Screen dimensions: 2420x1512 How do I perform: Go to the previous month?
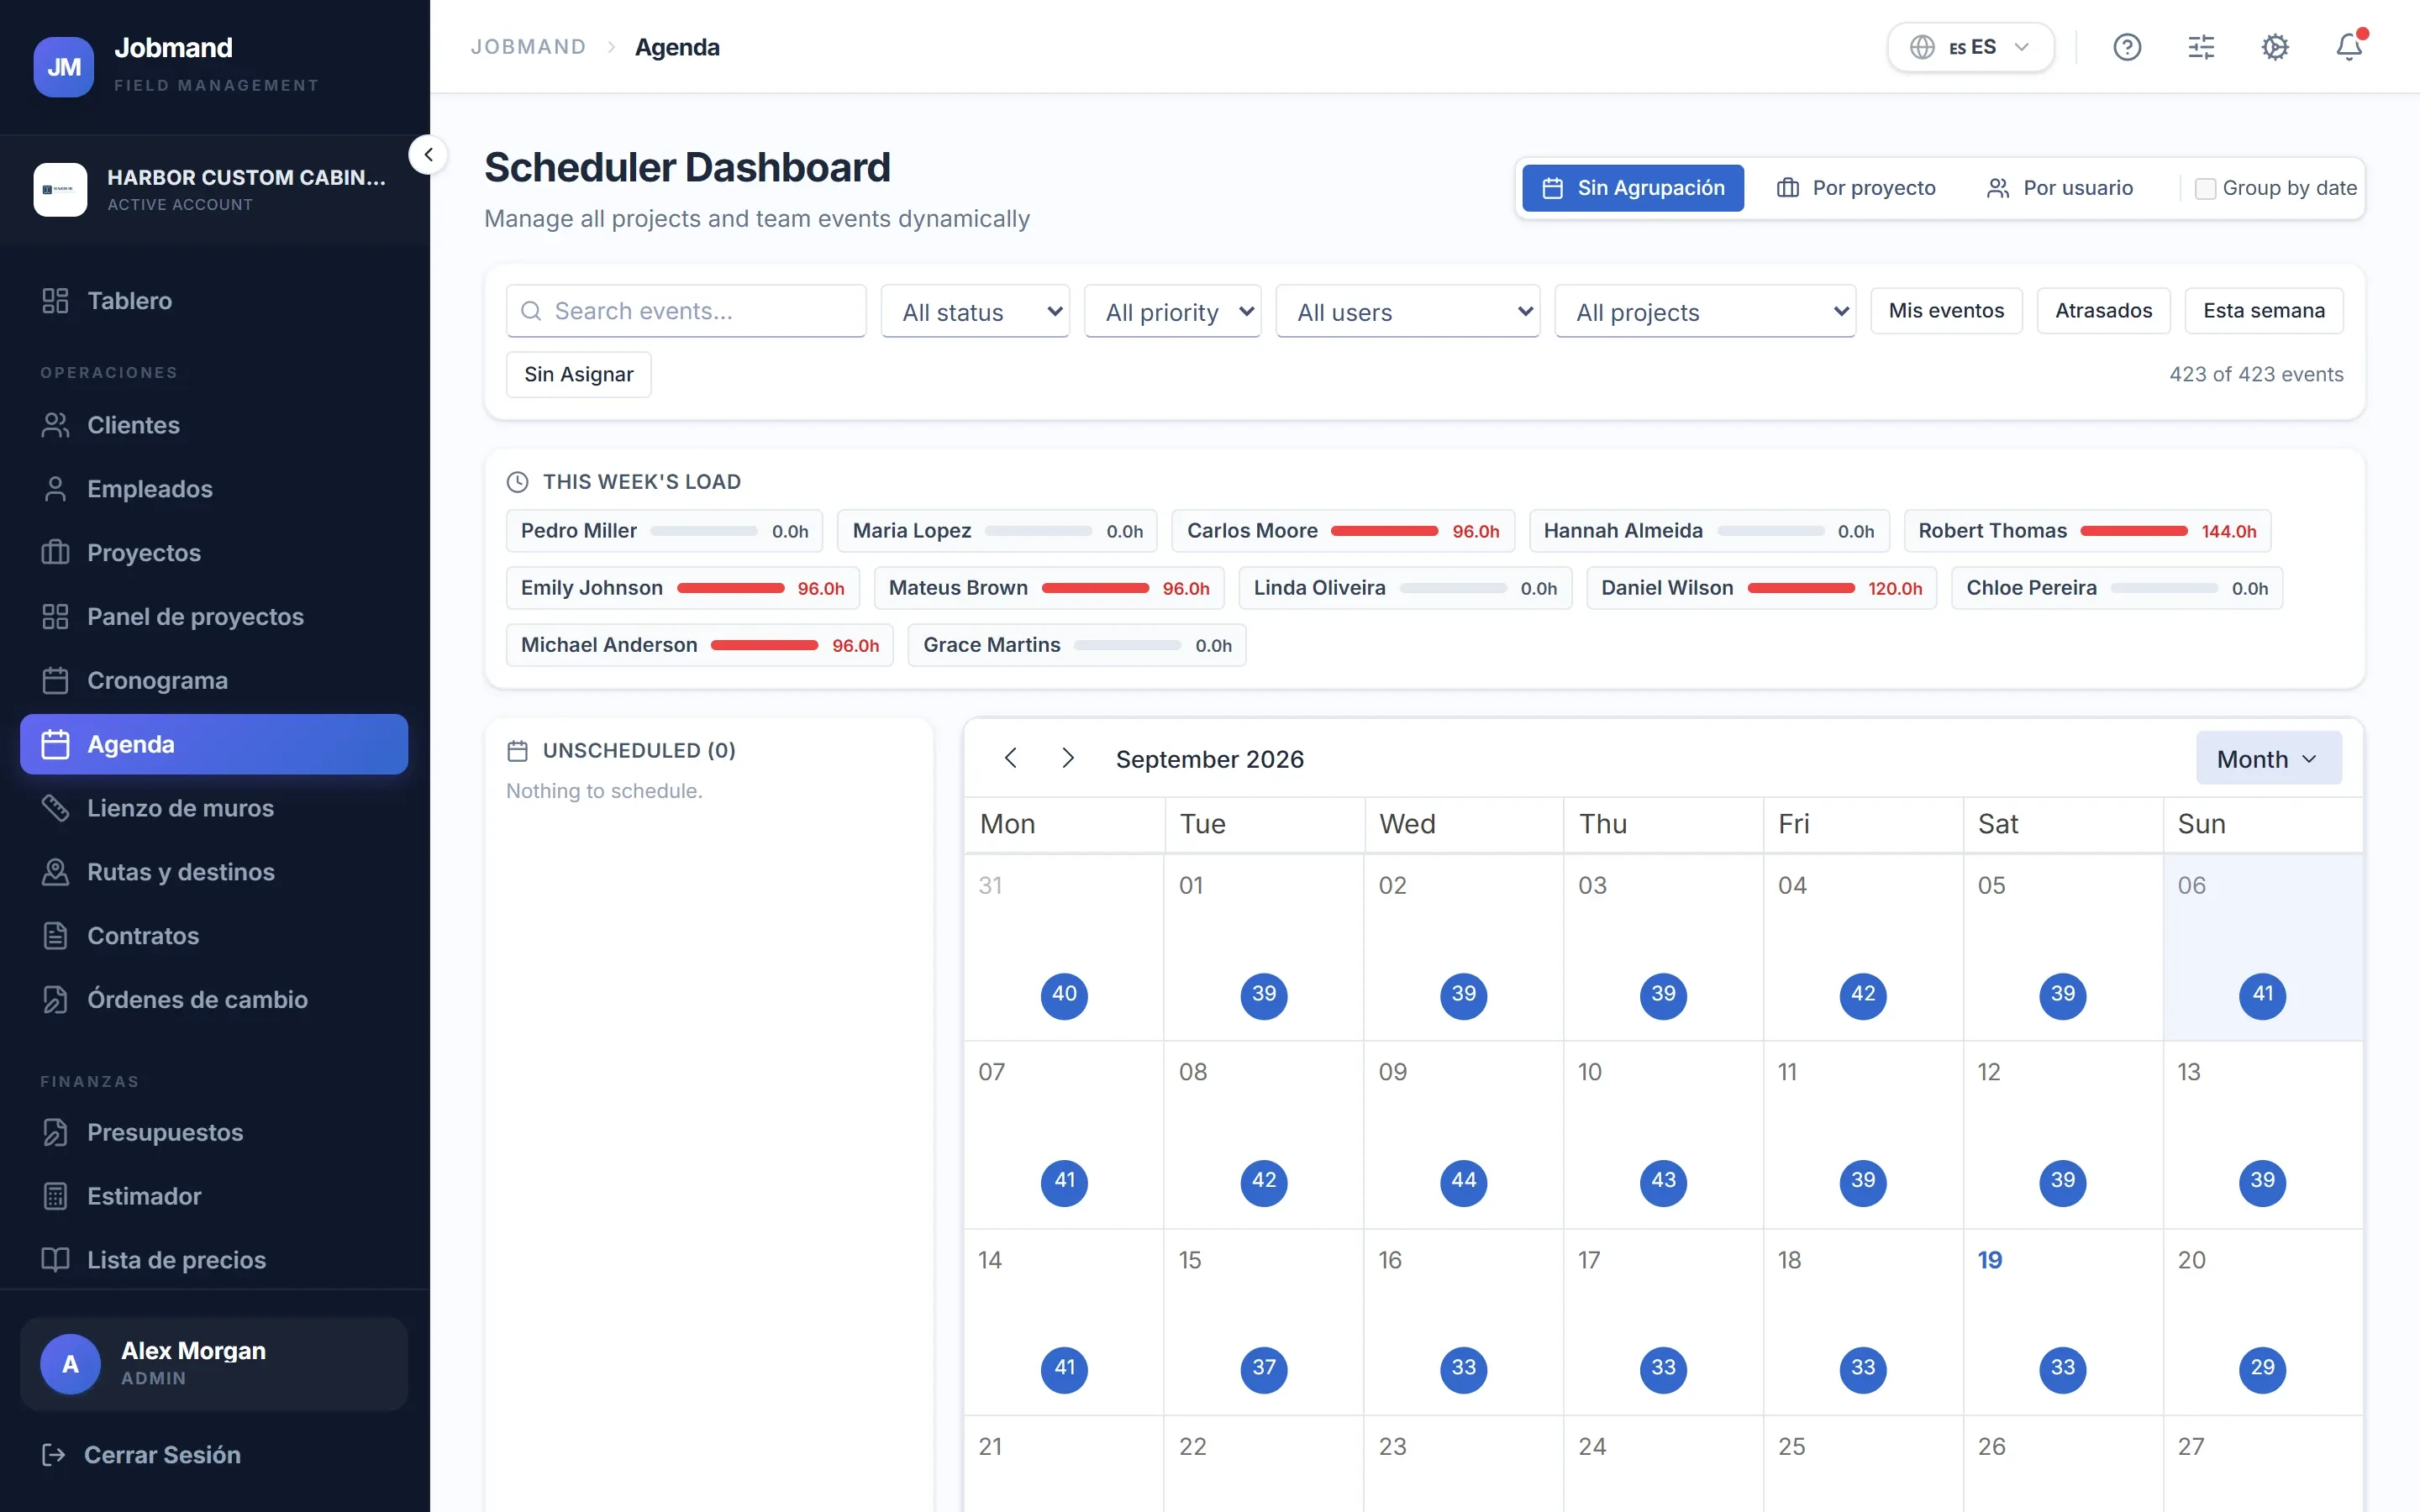click(x=1011, y=758)
